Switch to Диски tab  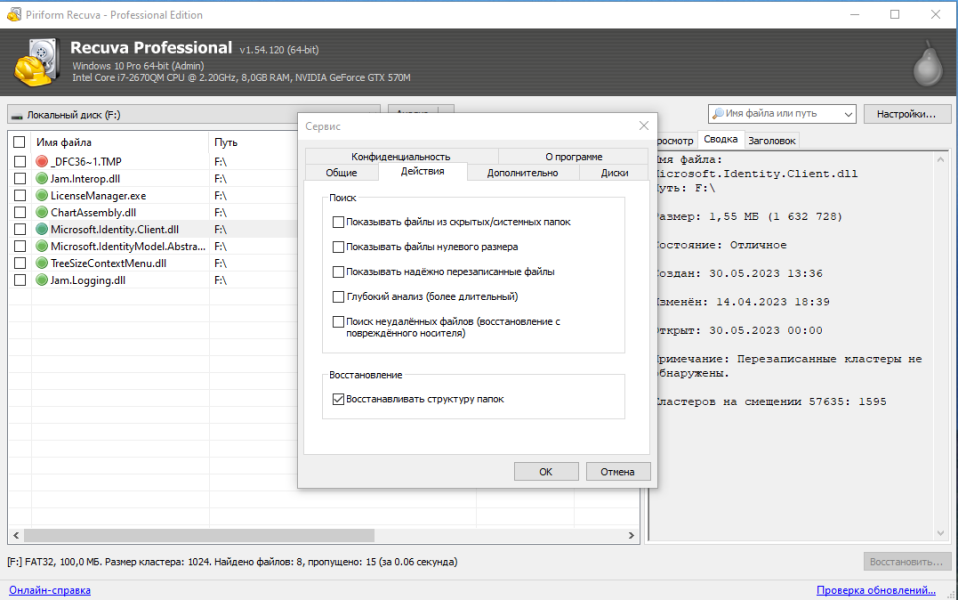tap(614, 173)
